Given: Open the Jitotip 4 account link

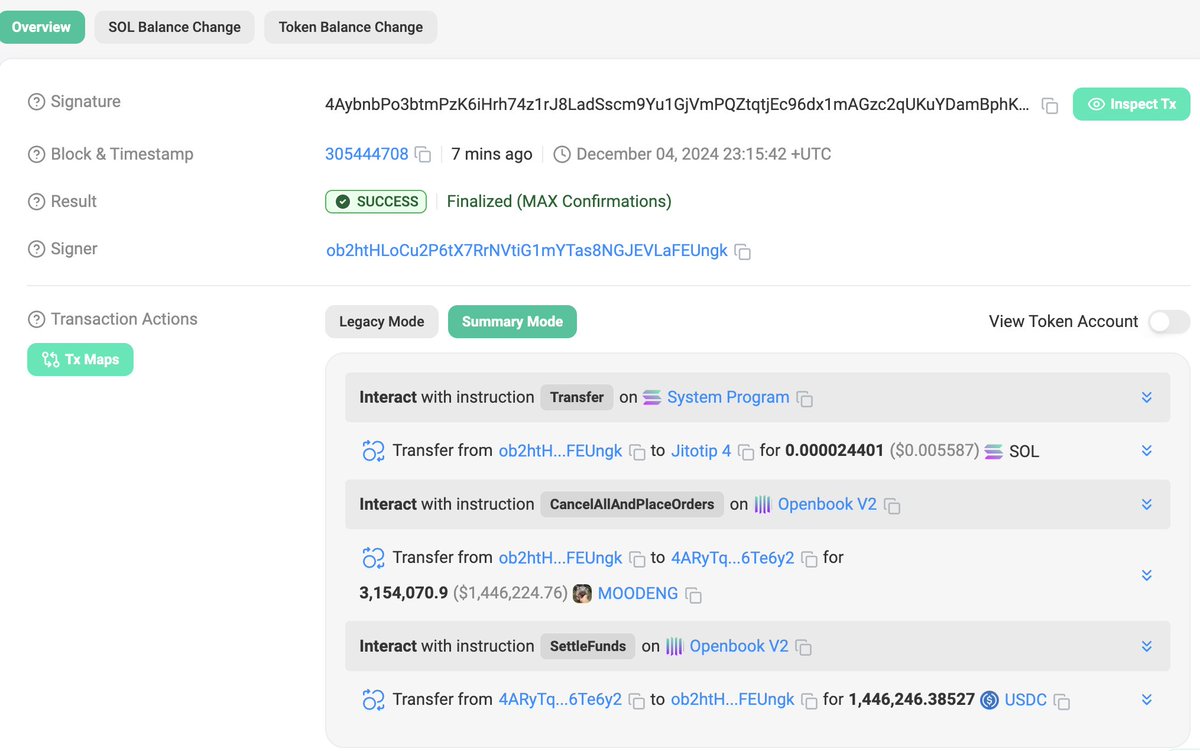Looking at the screenshot, I should coord(701,451).
